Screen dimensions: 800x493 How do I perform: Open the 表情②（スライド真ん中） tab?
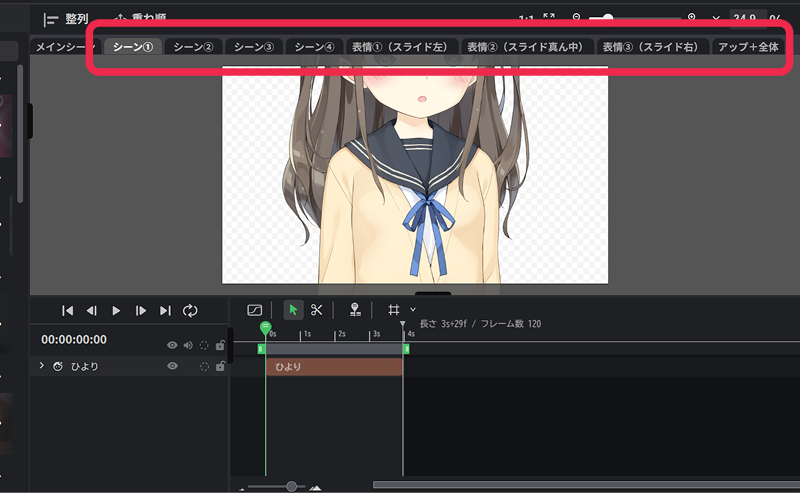[526, 47]
